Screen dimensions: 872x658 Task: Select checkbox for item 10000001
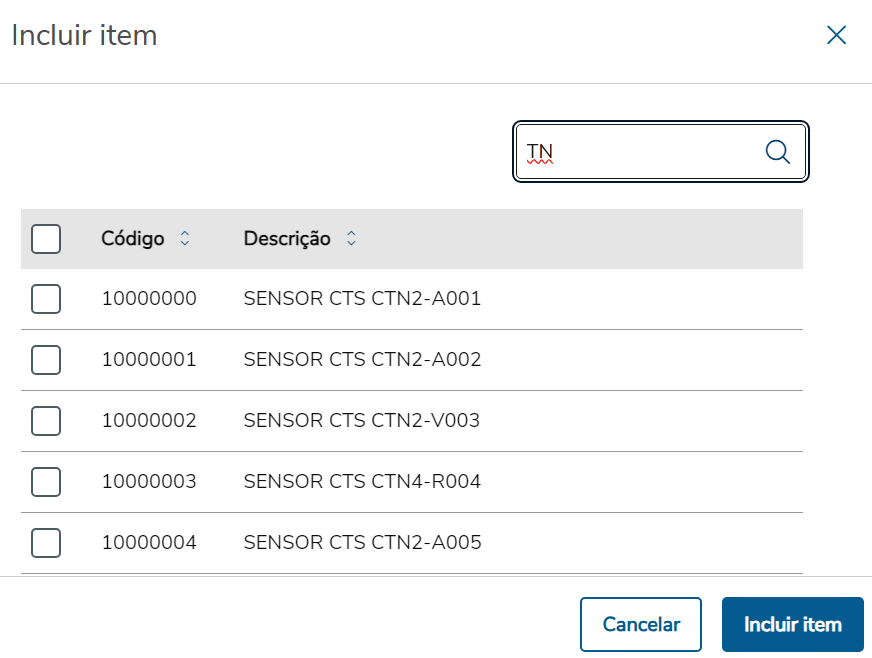click(46, 360)
